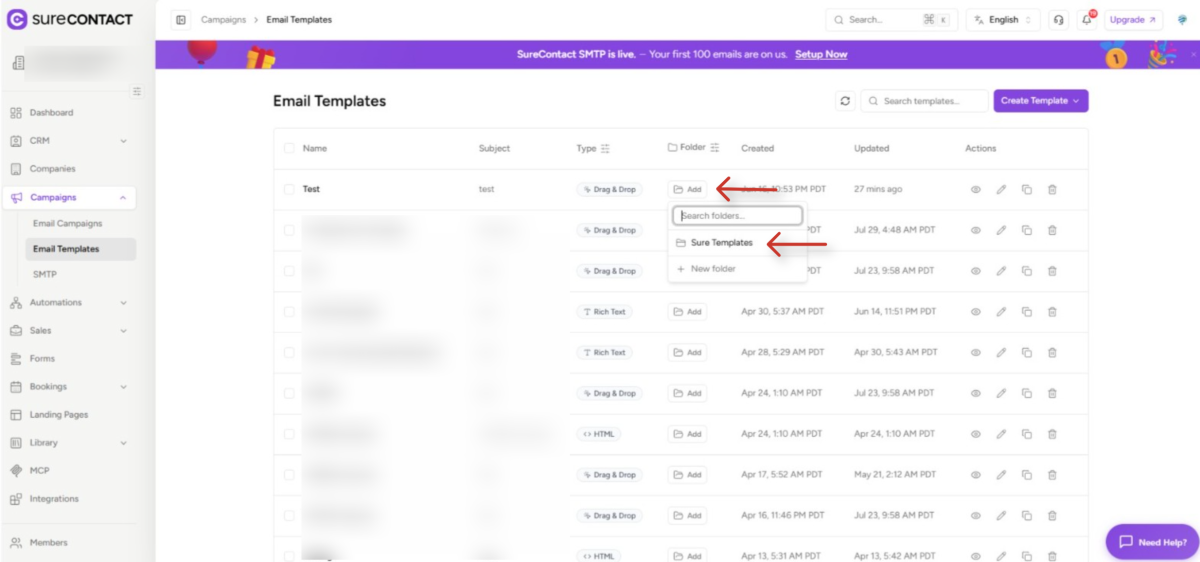1200x562 pixels.
Task: Open the notifications bell
Action: 1086,20
